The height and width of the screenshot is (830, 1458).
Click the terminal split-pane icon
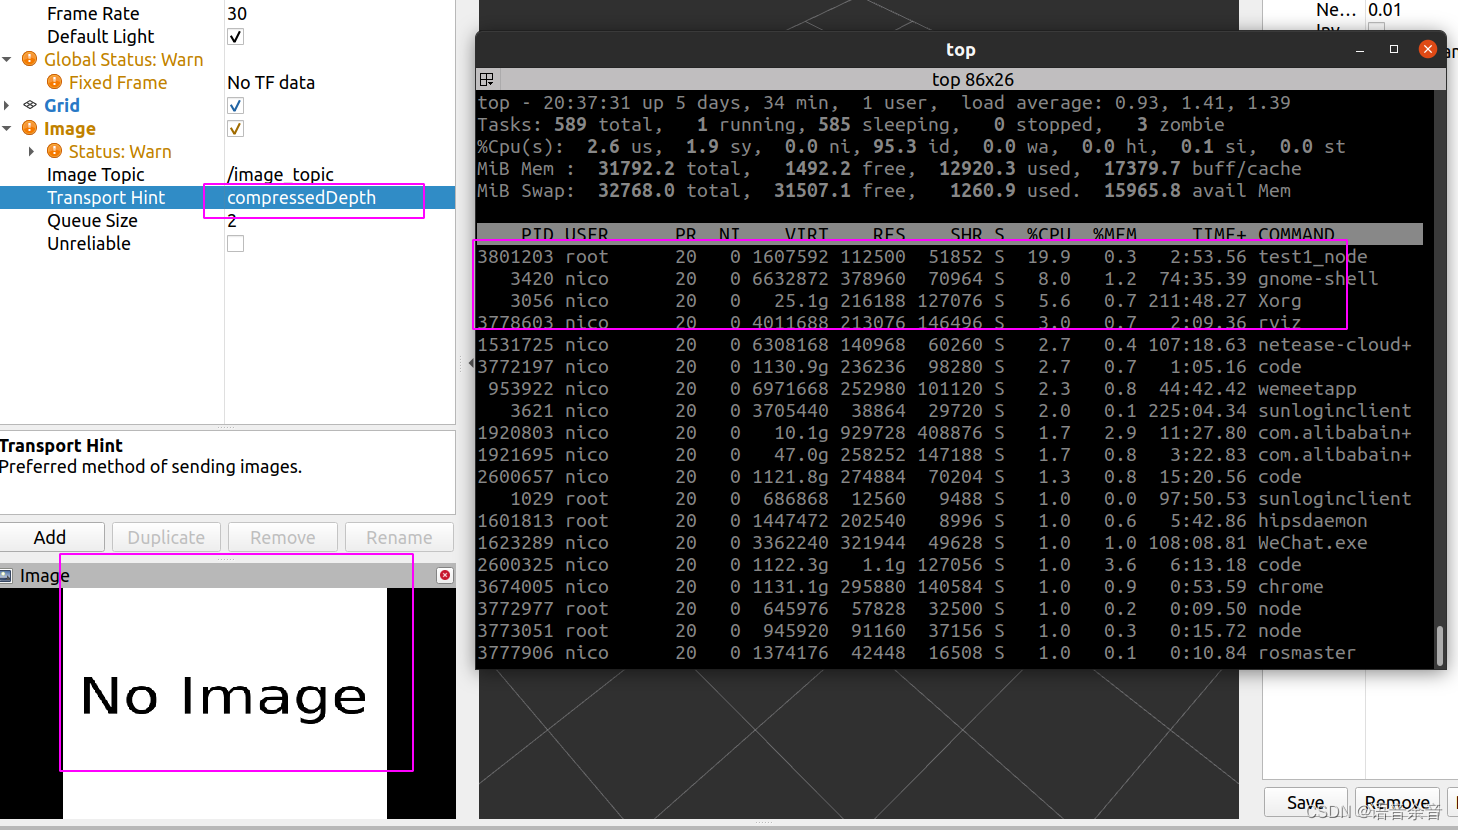(487, 79)
